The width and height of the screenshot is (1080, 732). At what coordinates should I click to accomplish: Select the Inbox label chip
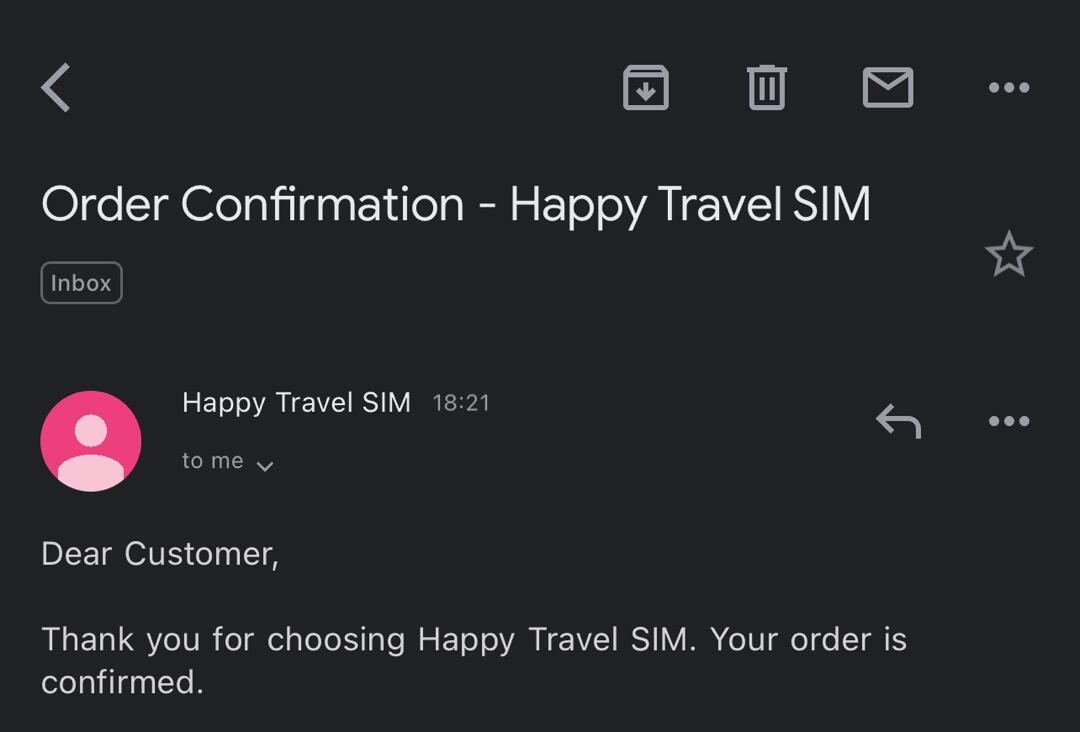click(81, 282)
